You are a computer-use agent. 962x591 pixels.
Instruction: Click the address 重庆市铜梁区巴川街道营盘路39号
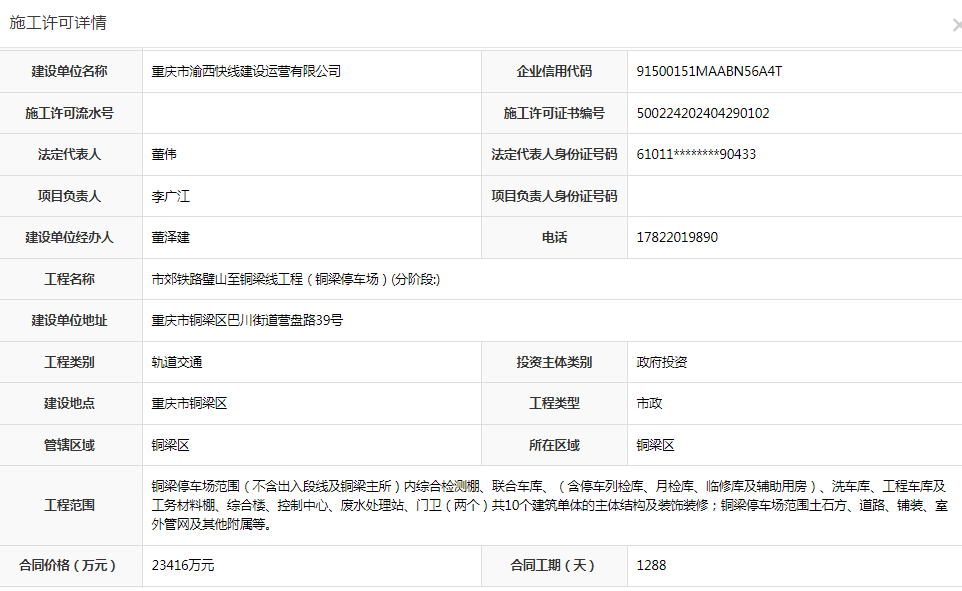pyautogui.click(x=247, y=321)
